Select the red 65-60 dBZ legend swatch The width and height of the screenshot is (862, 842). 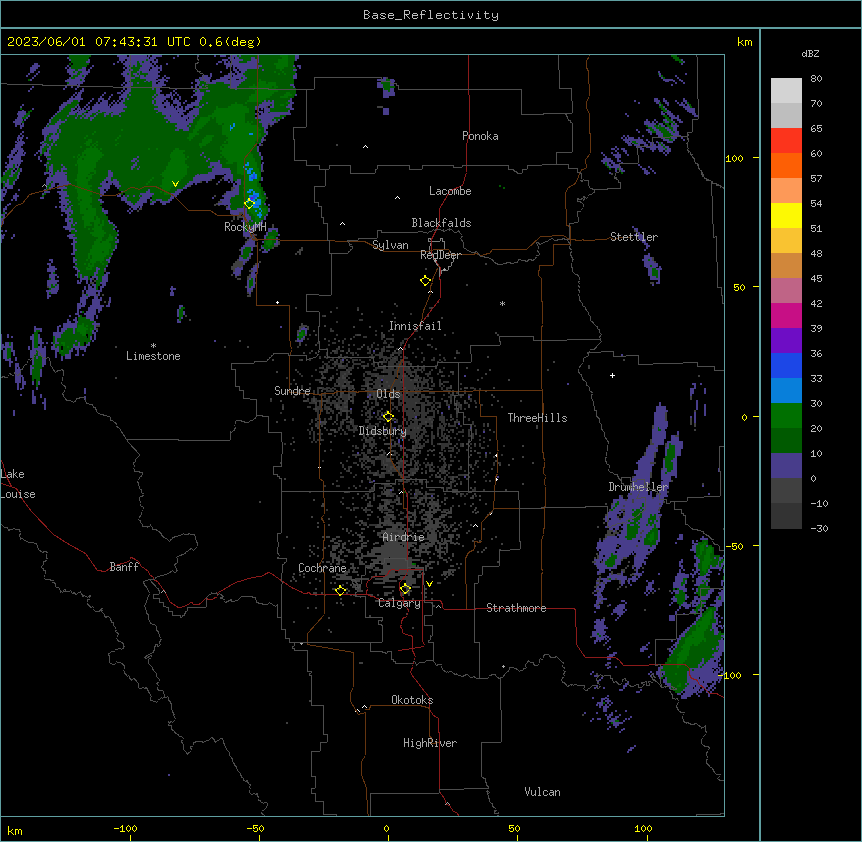tap(786, 141)
